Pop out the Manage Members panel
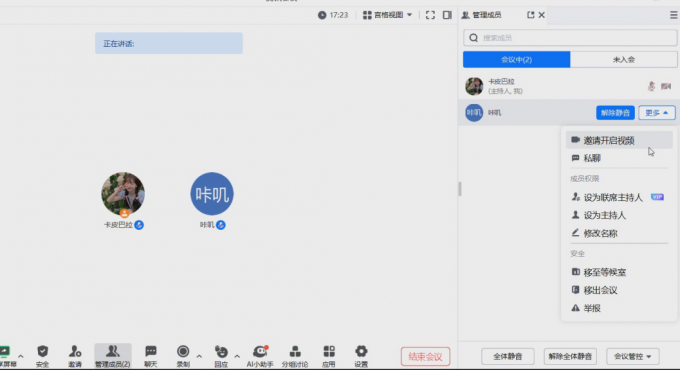Image resolution: width=680 pixels, height=370 pixels. click(530, 15)
